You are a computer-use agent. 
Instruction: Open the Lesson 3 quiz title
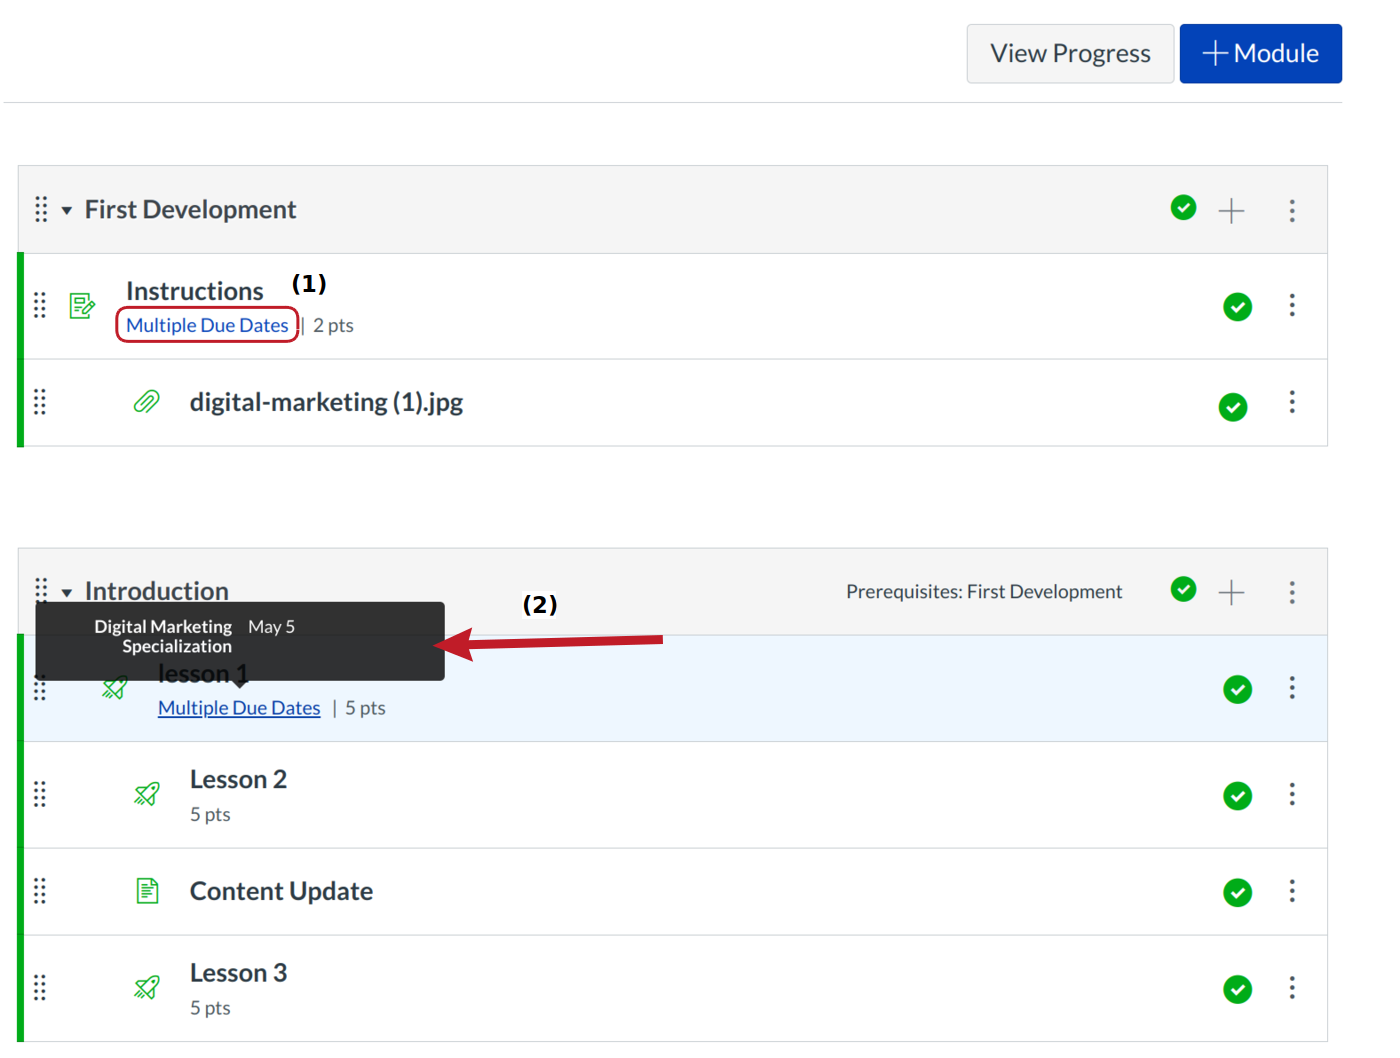[238, 973]
